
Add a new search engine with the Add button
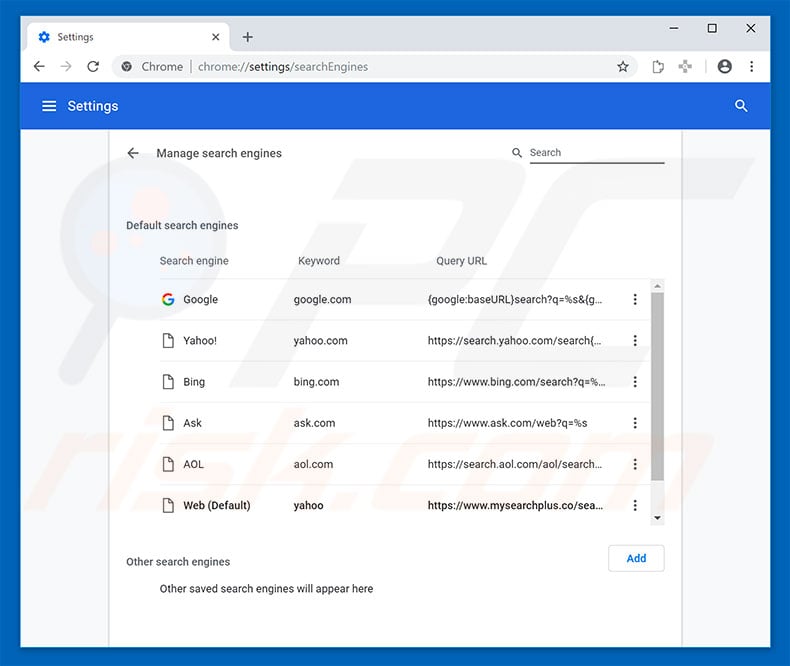point(636,558)
